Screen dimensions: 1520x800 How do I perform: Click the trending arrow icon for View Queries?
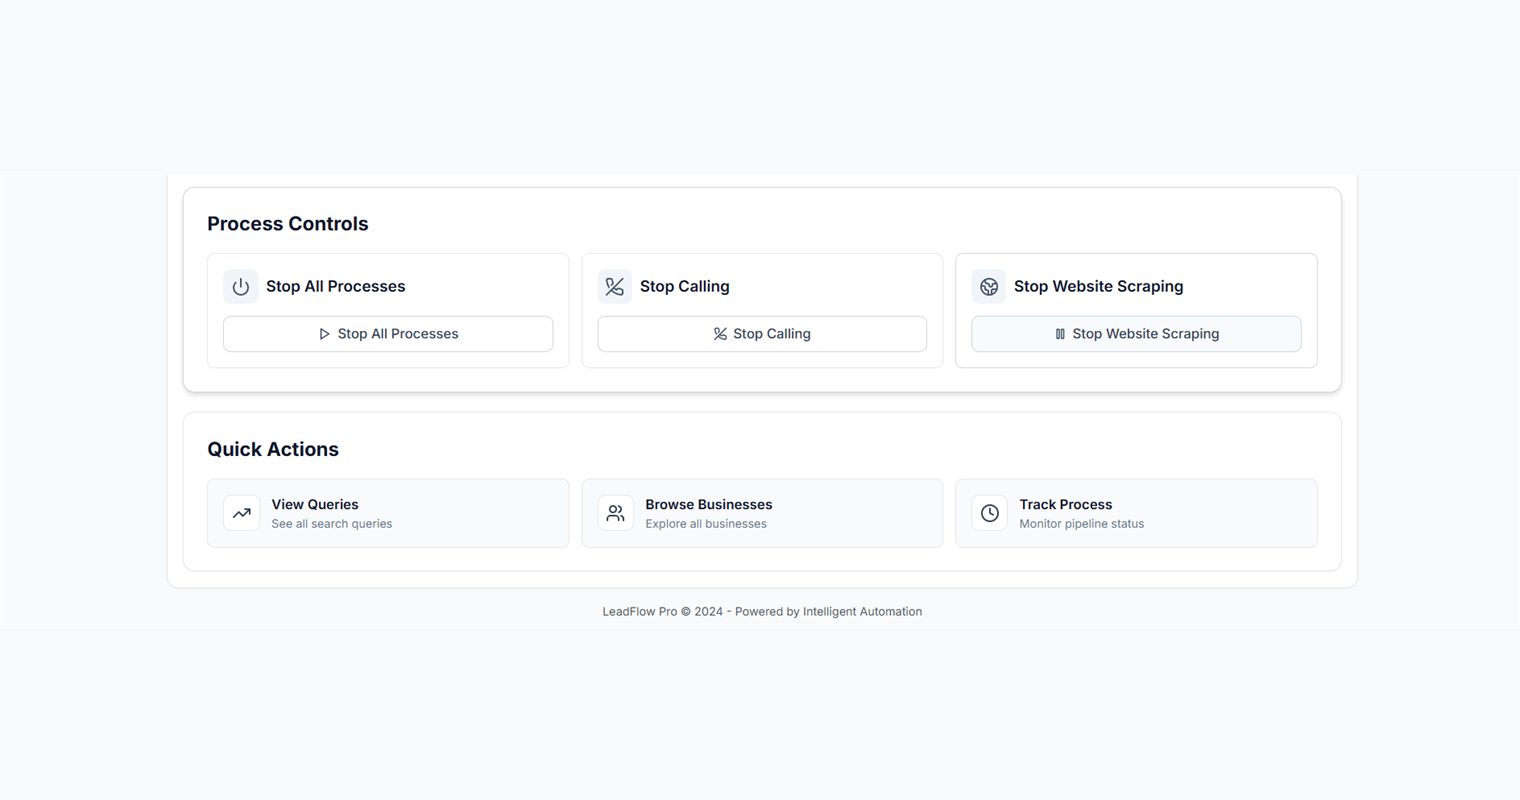click(242, 513)
